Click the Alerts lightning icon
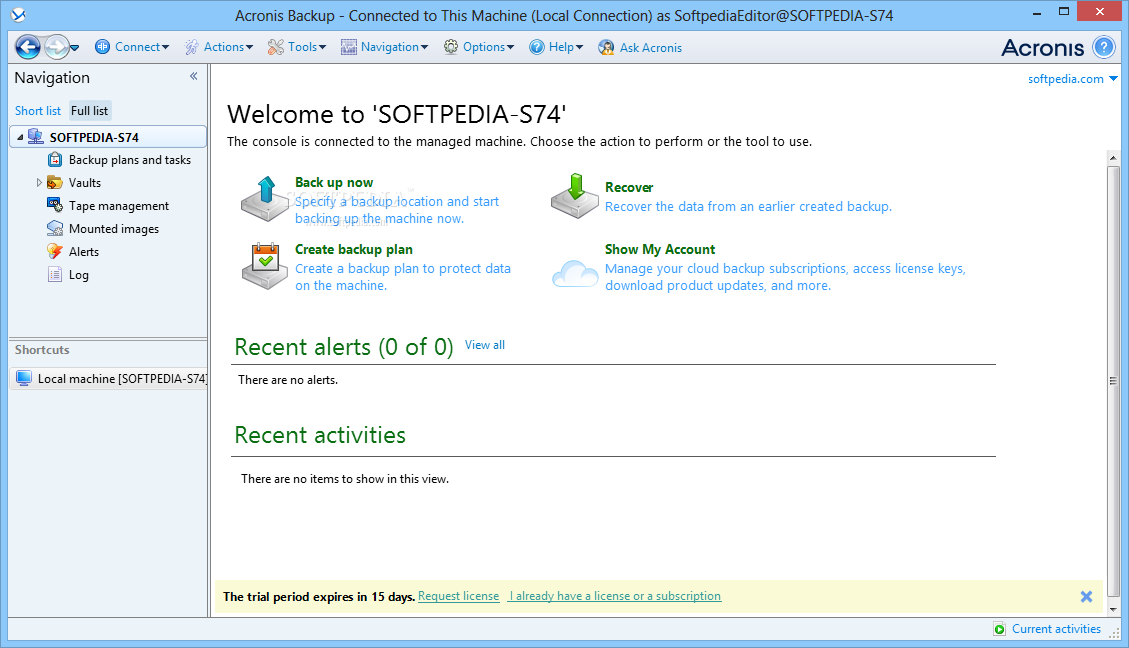Image resolution: width=1129 pixels, height=648 pixels. 55,251
